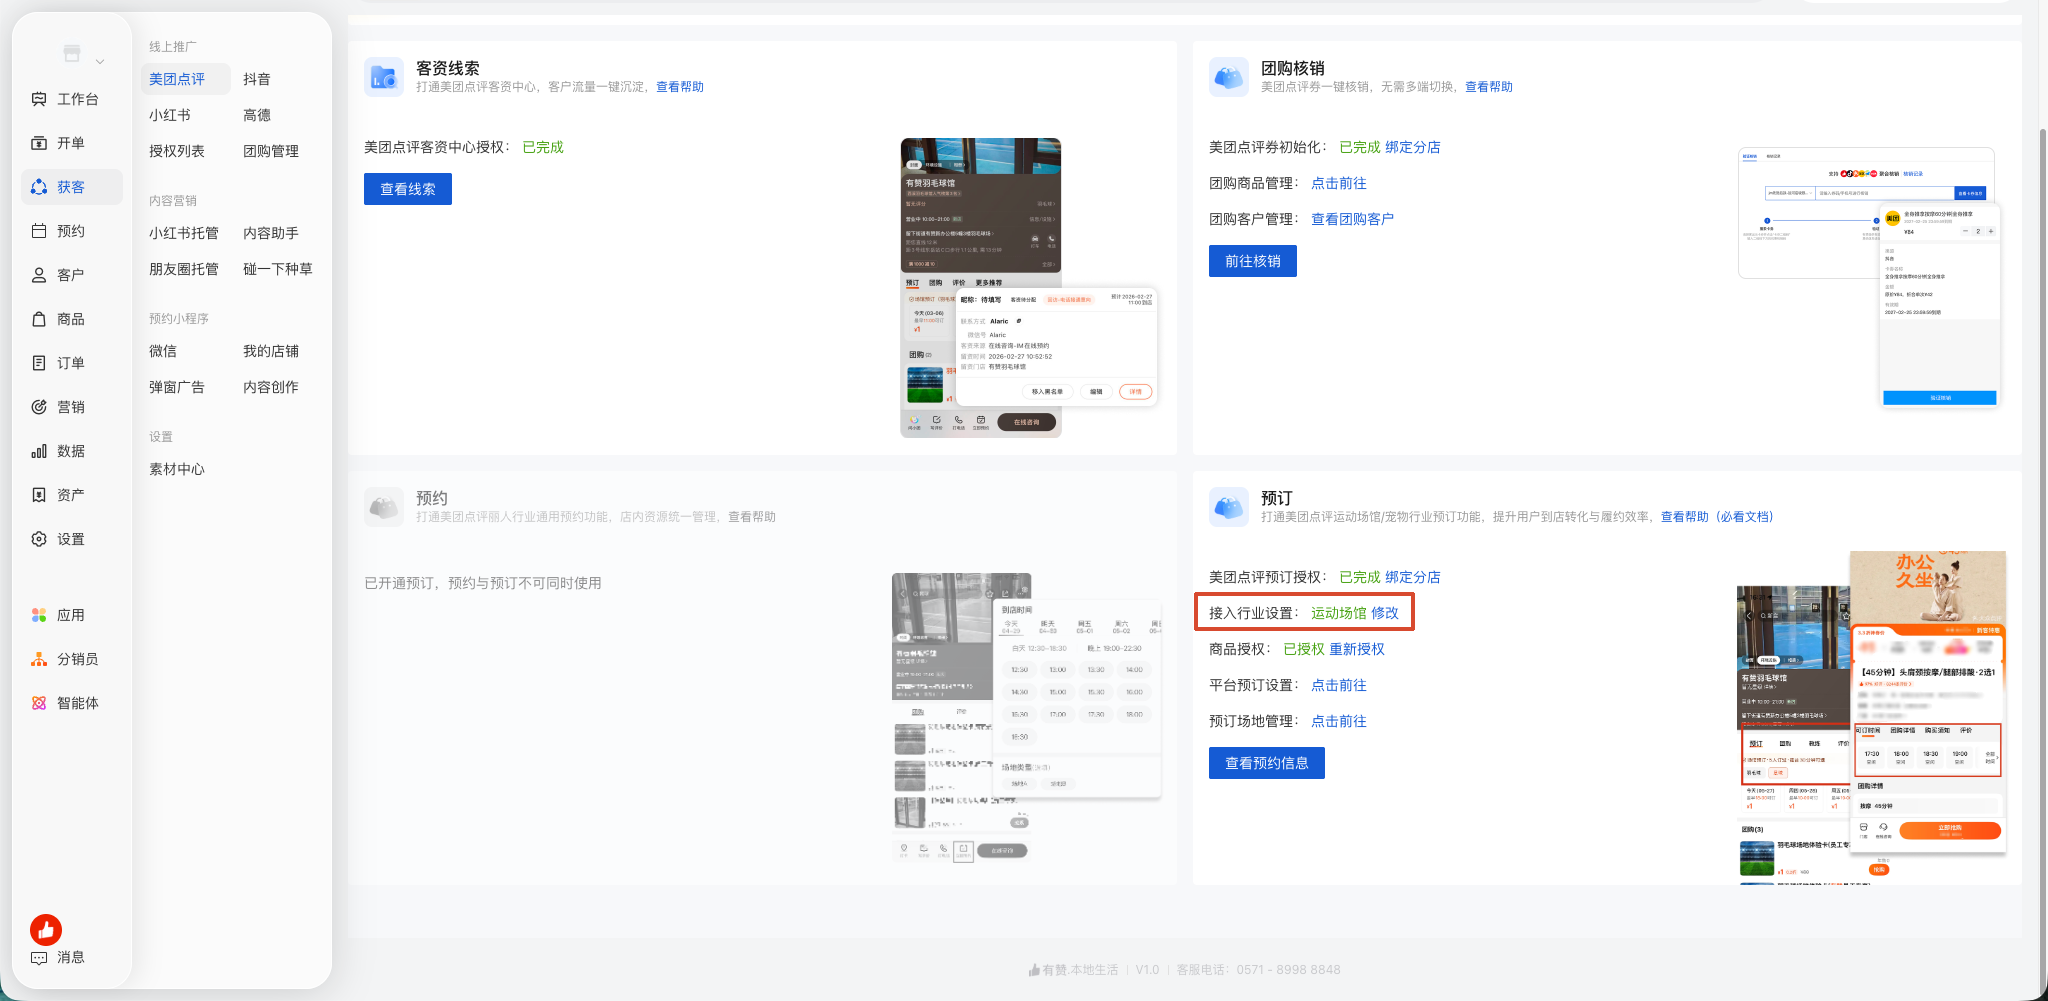The height and width of the screenshot is (1001, 2048).
Task: Select 碰一下种草 menu item
Action: (x=278, y=269)
